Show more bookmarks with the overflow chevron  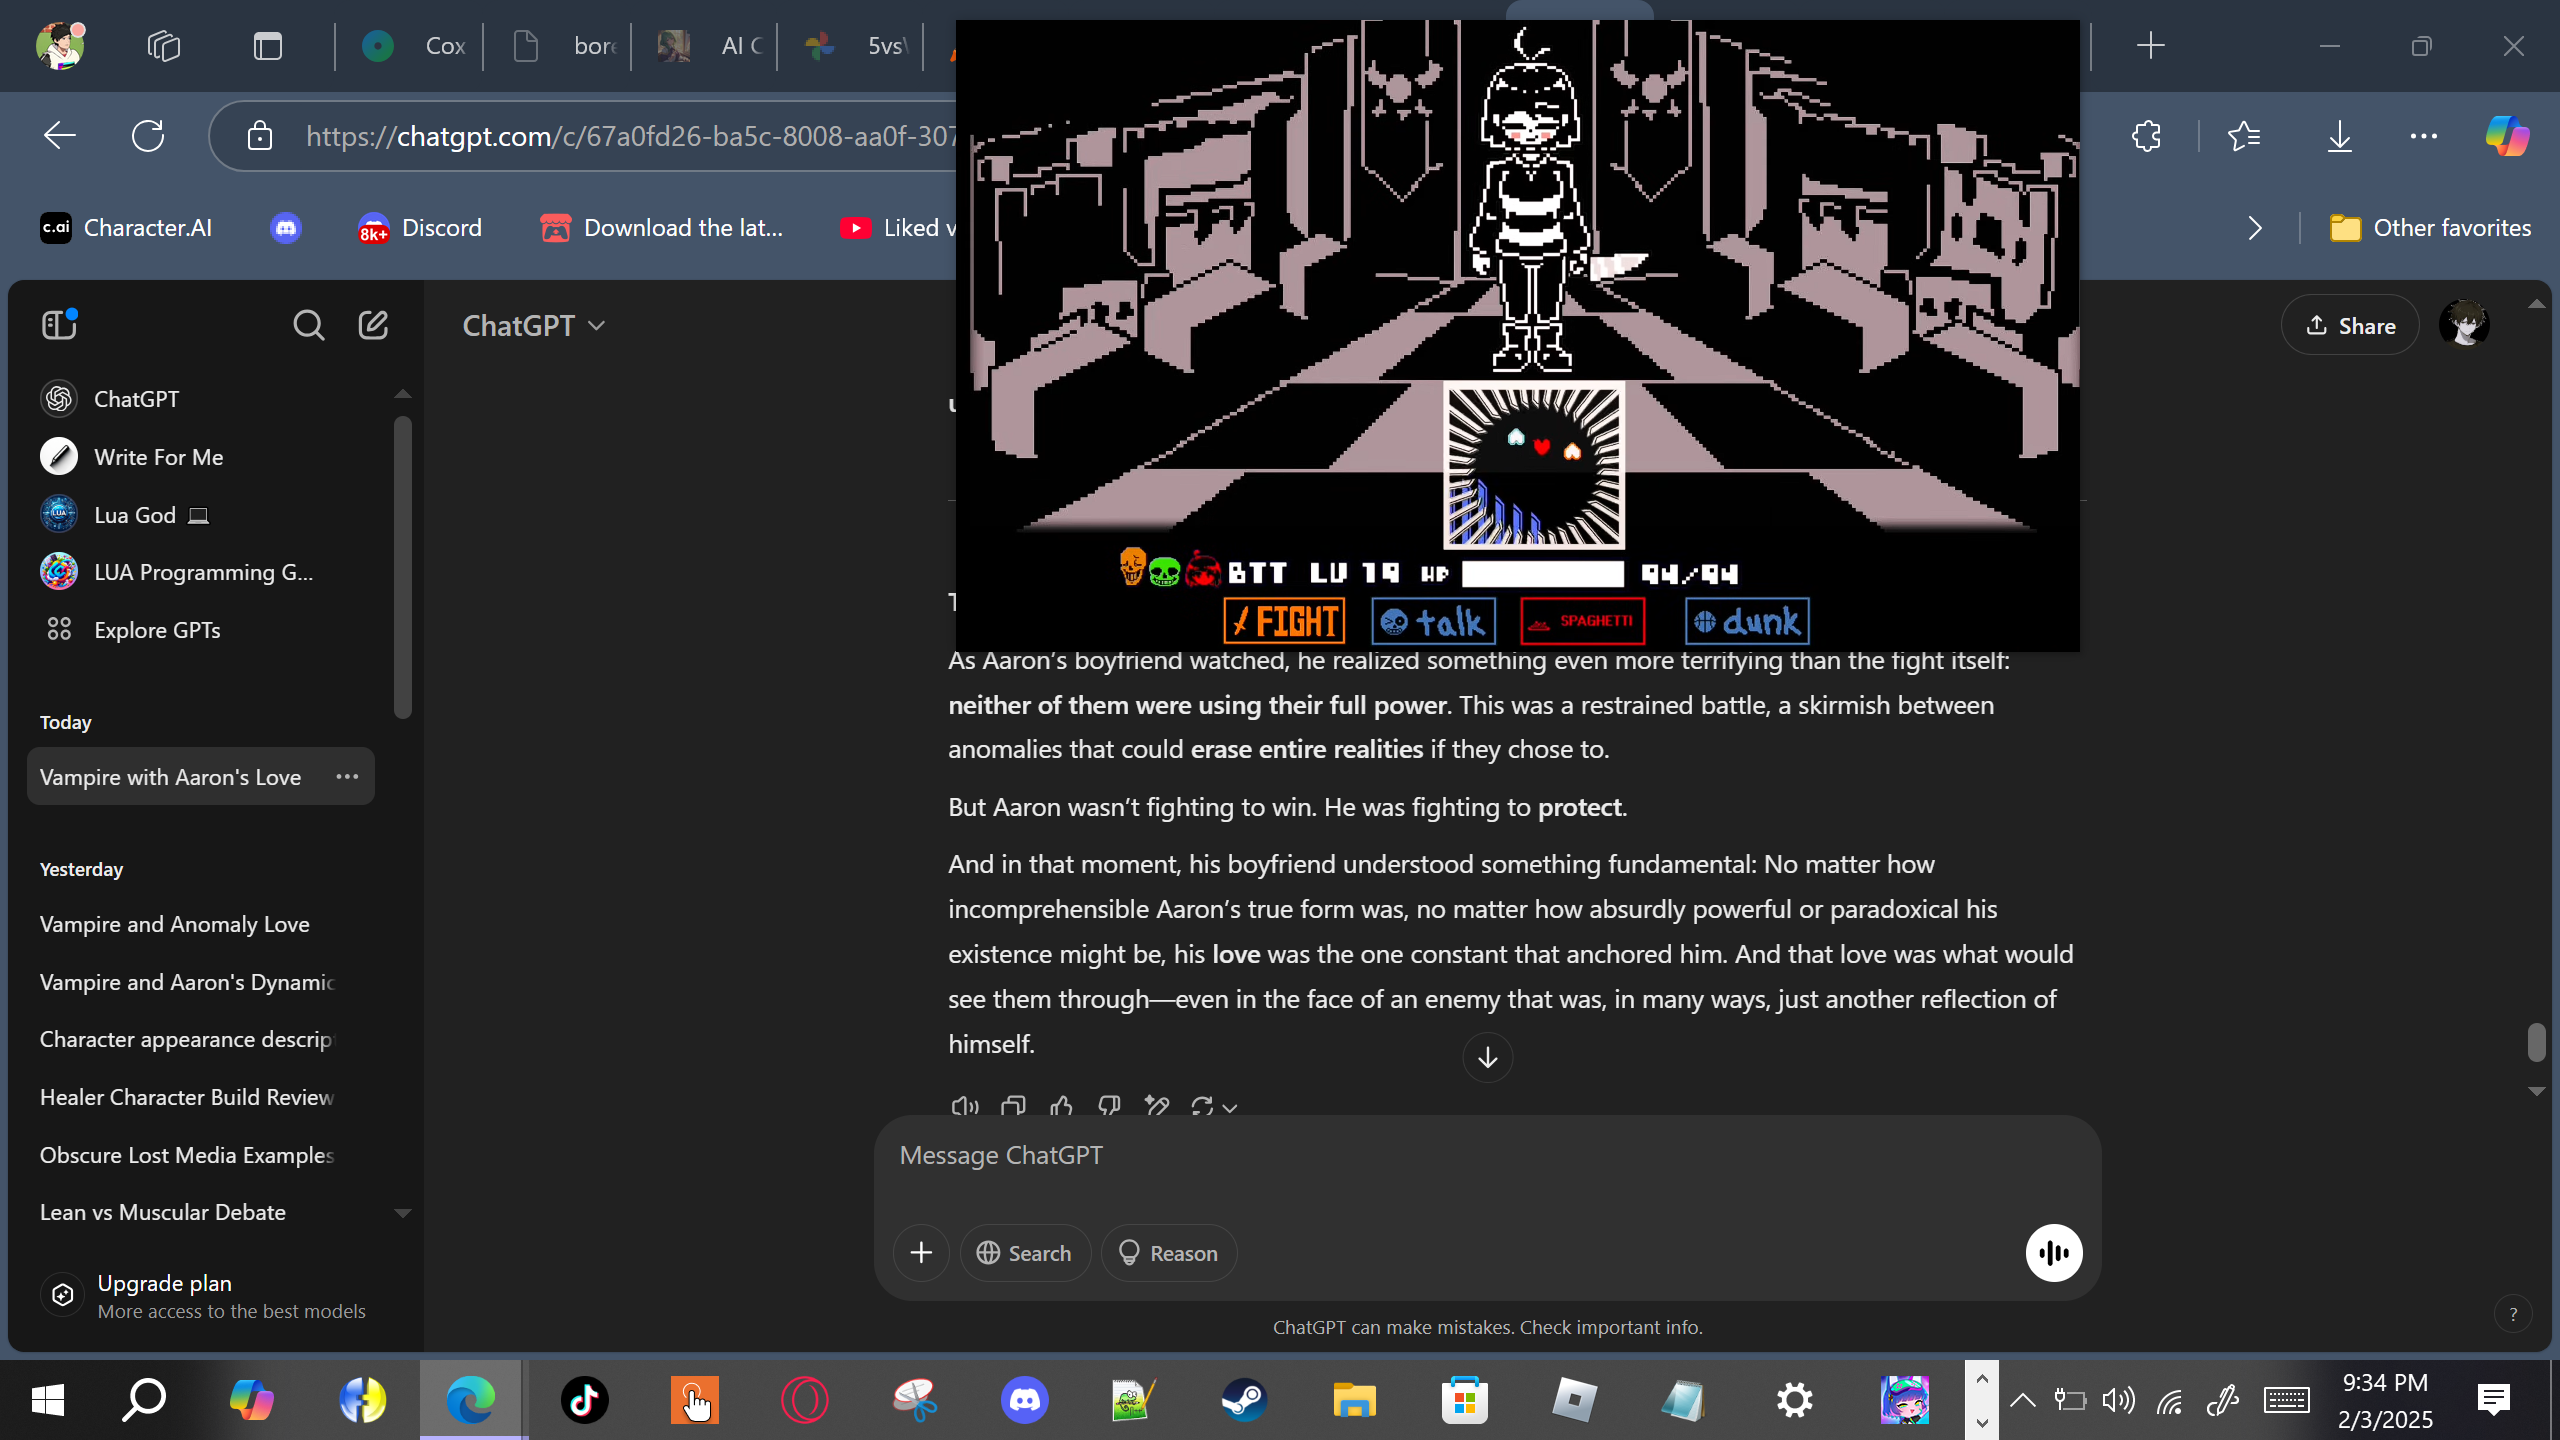[2255, 228]
